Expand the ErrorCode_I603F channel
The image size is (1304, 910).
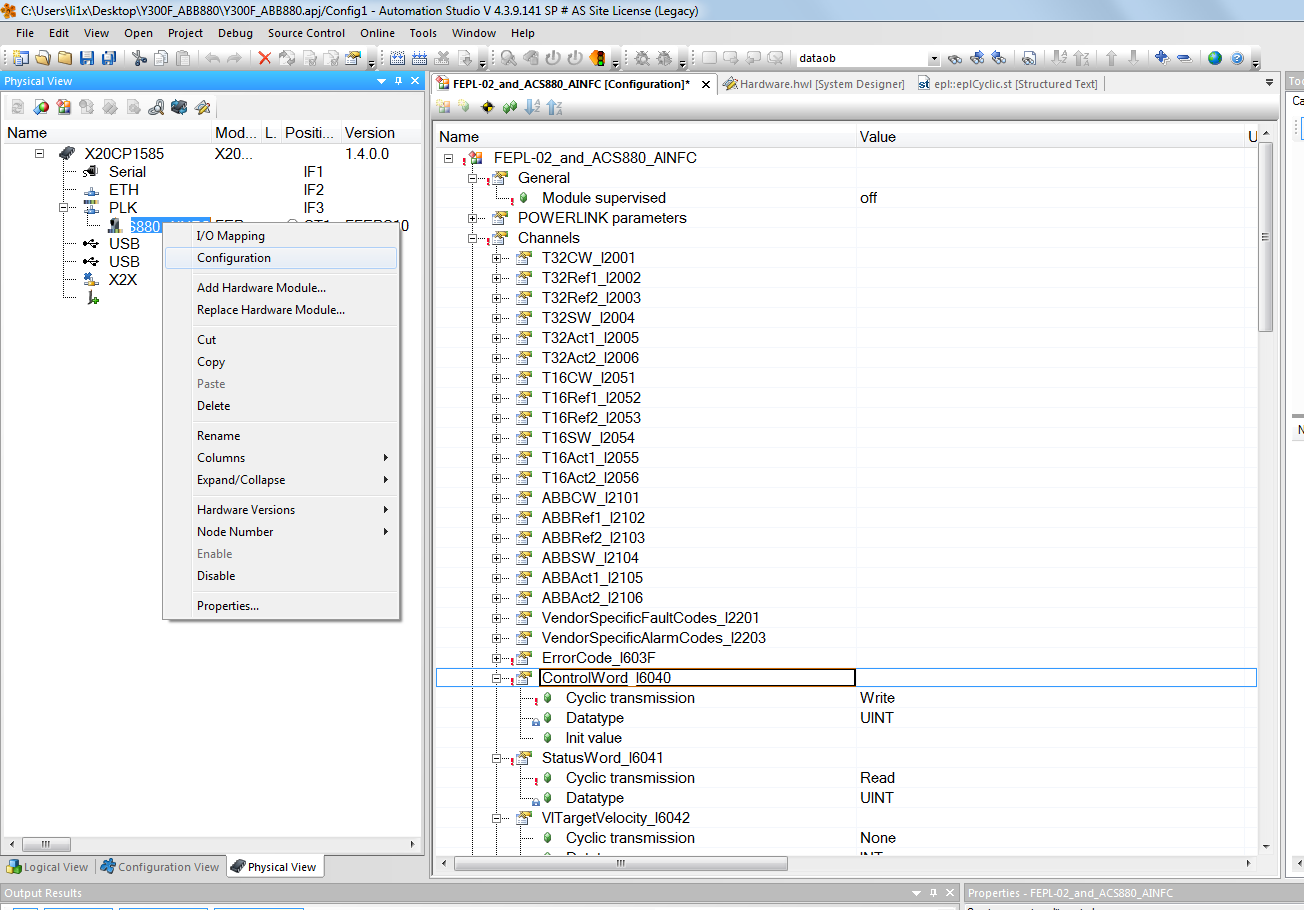[497, 658]
